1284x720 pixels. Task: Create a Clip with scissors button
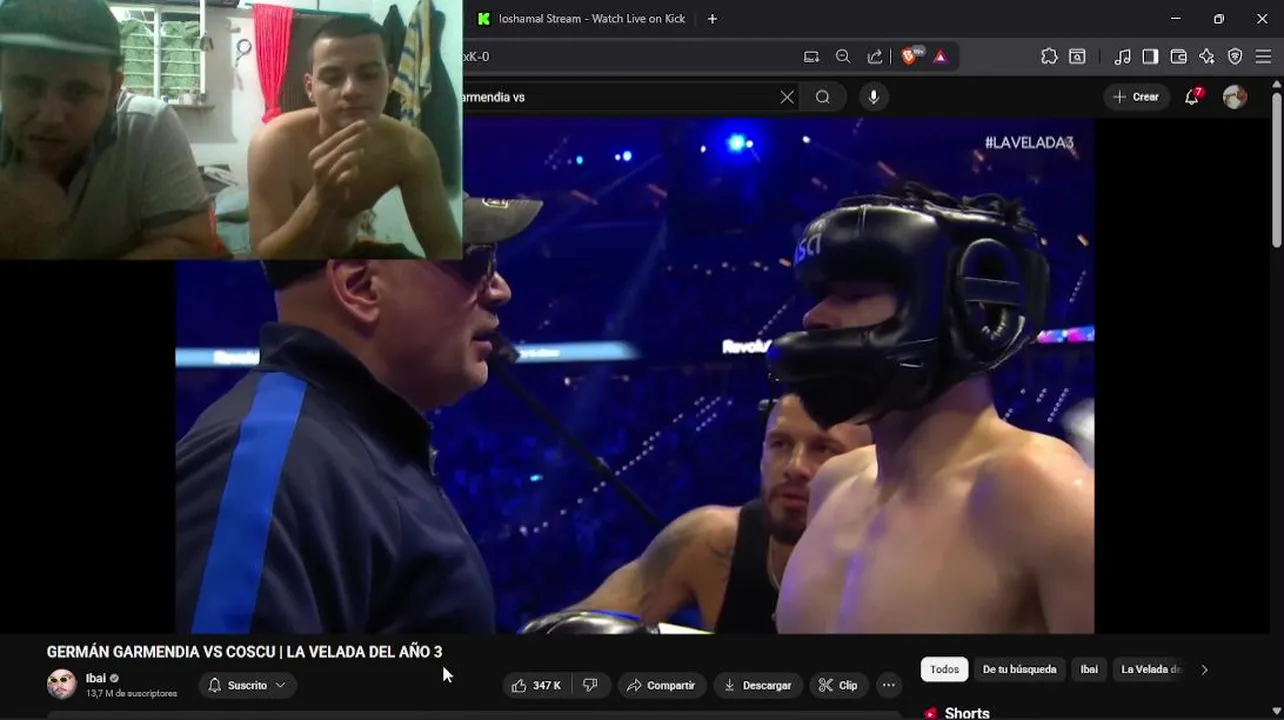pos(838,685)
